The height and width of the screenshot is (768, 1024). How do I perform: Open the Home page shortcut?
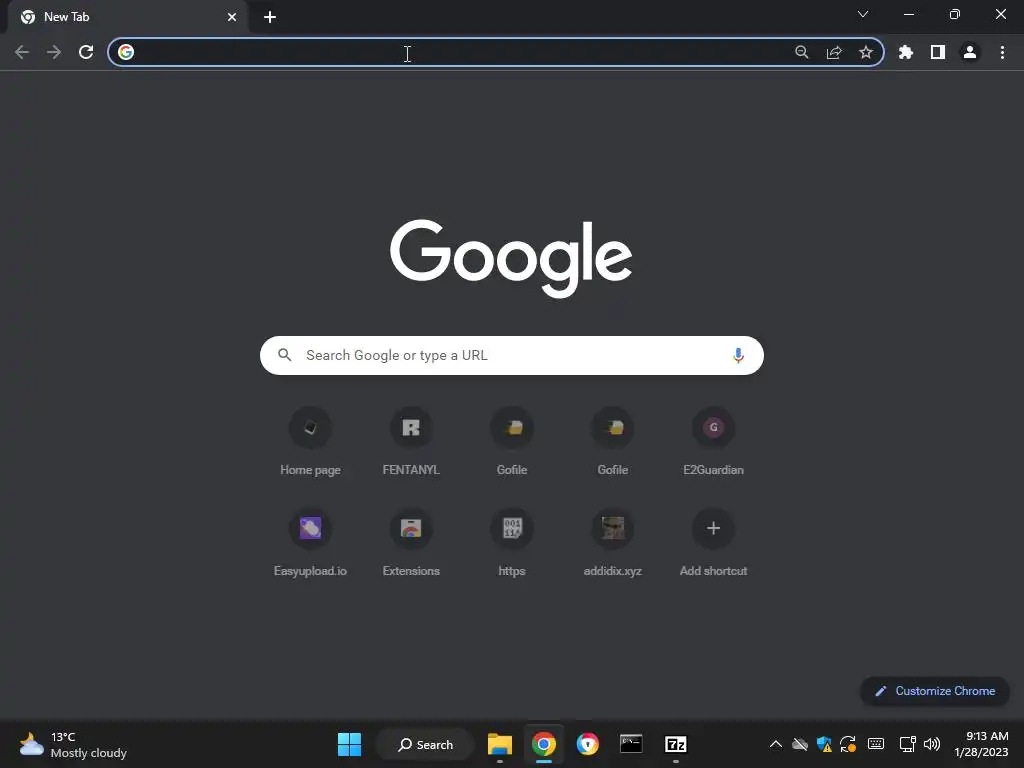pos(310,441)
